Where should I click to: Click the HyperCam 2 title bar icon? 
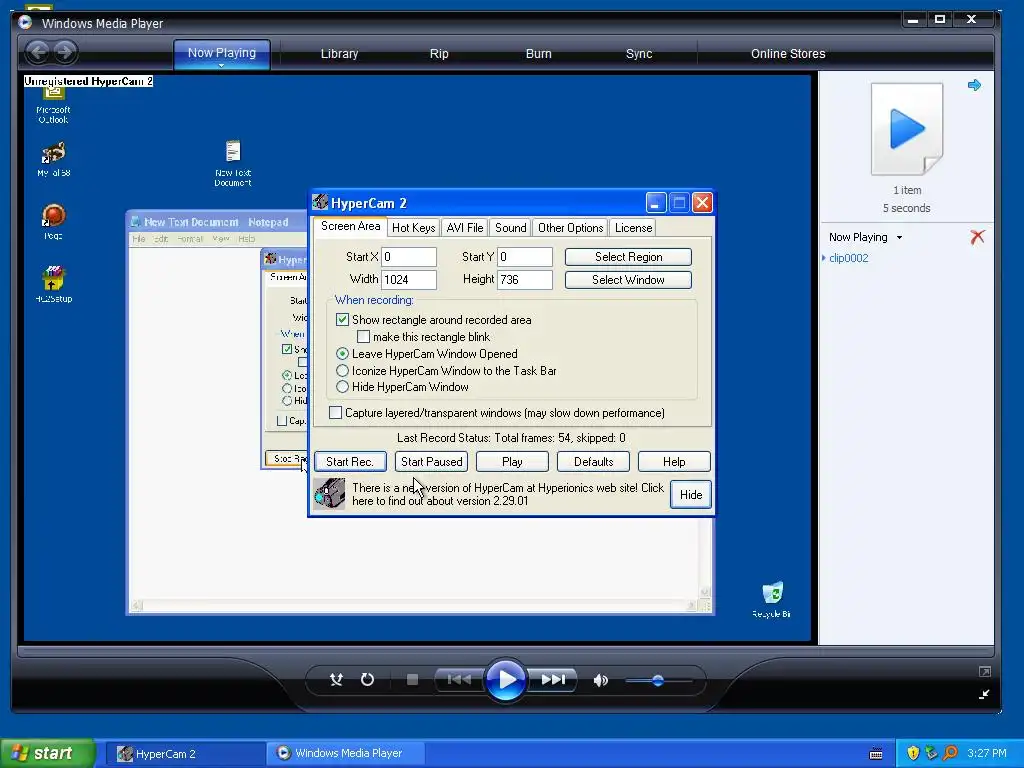click(320, 202)
